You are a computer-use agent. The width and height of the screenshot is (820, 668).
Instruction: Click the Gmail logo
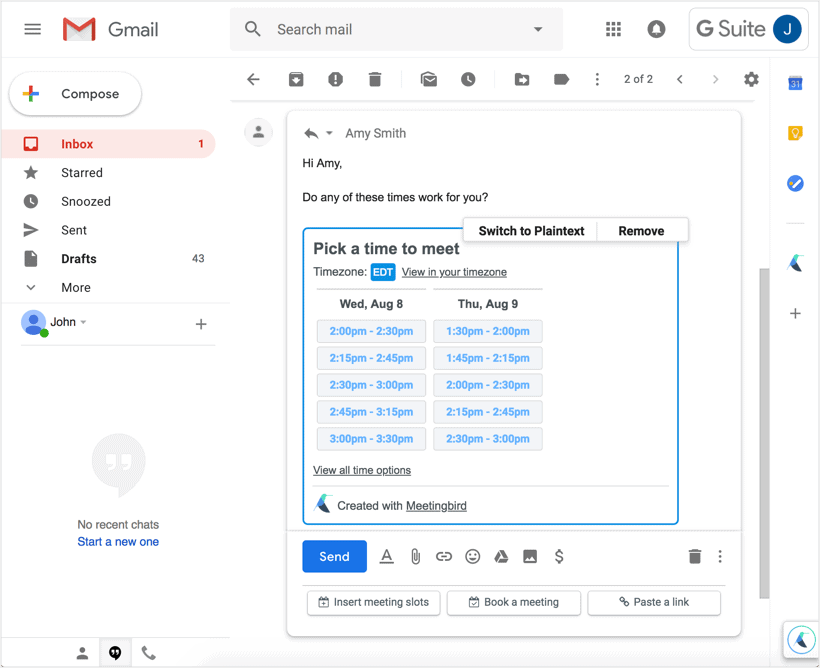pyautogui.click(x=110, y=29)
